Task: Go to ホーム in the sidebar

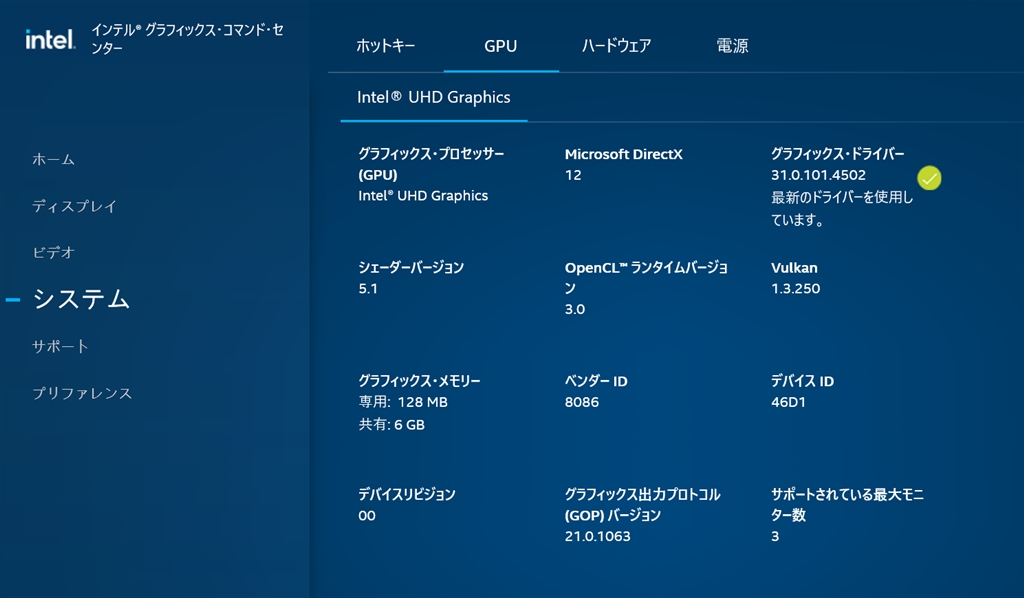Action: (x=54, y=159)
